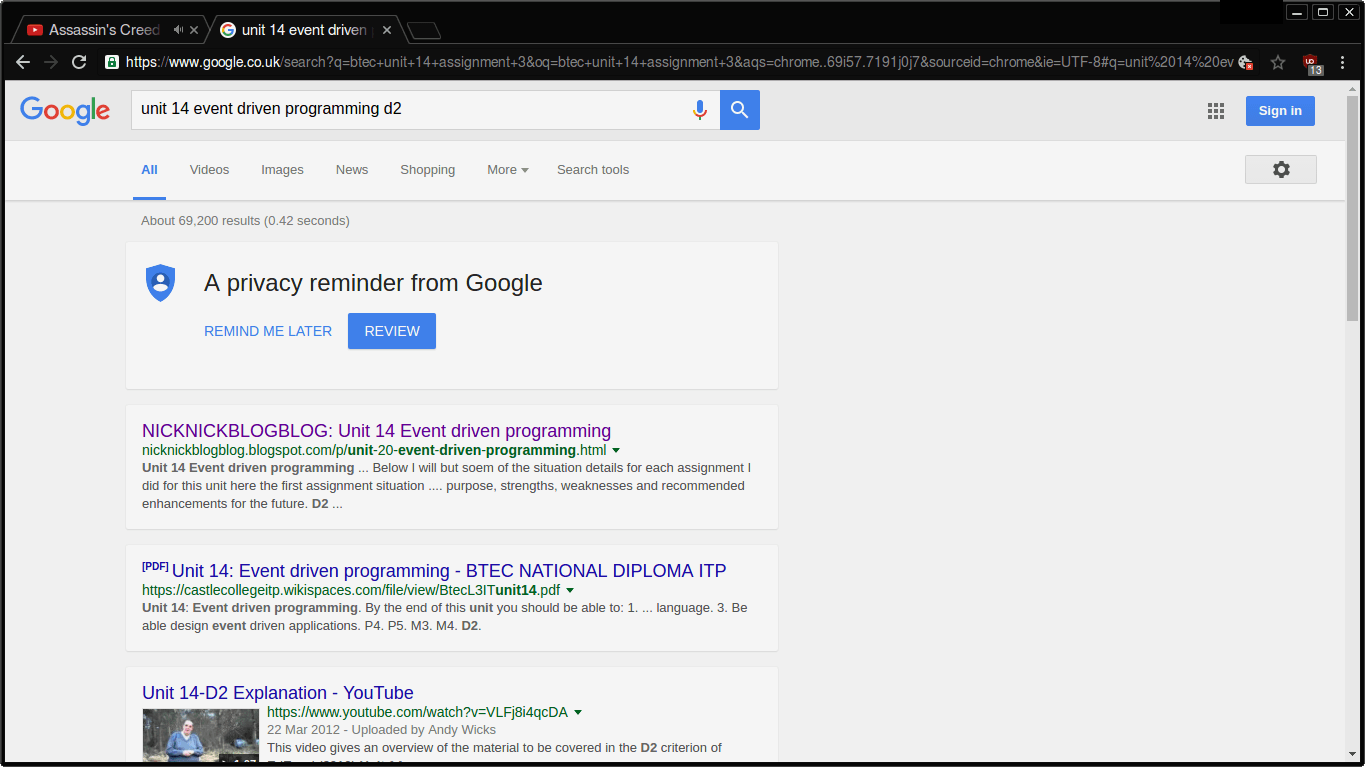1365x767 pixels.
Task: Click the blue search magnifier button
Action: (x=740, y=110)
